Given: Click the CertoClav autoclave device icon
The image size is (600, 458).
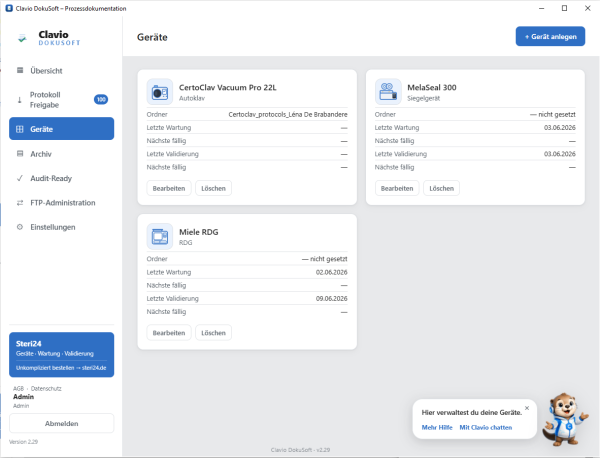Looking at the screenshot, I should click(160, 92).
